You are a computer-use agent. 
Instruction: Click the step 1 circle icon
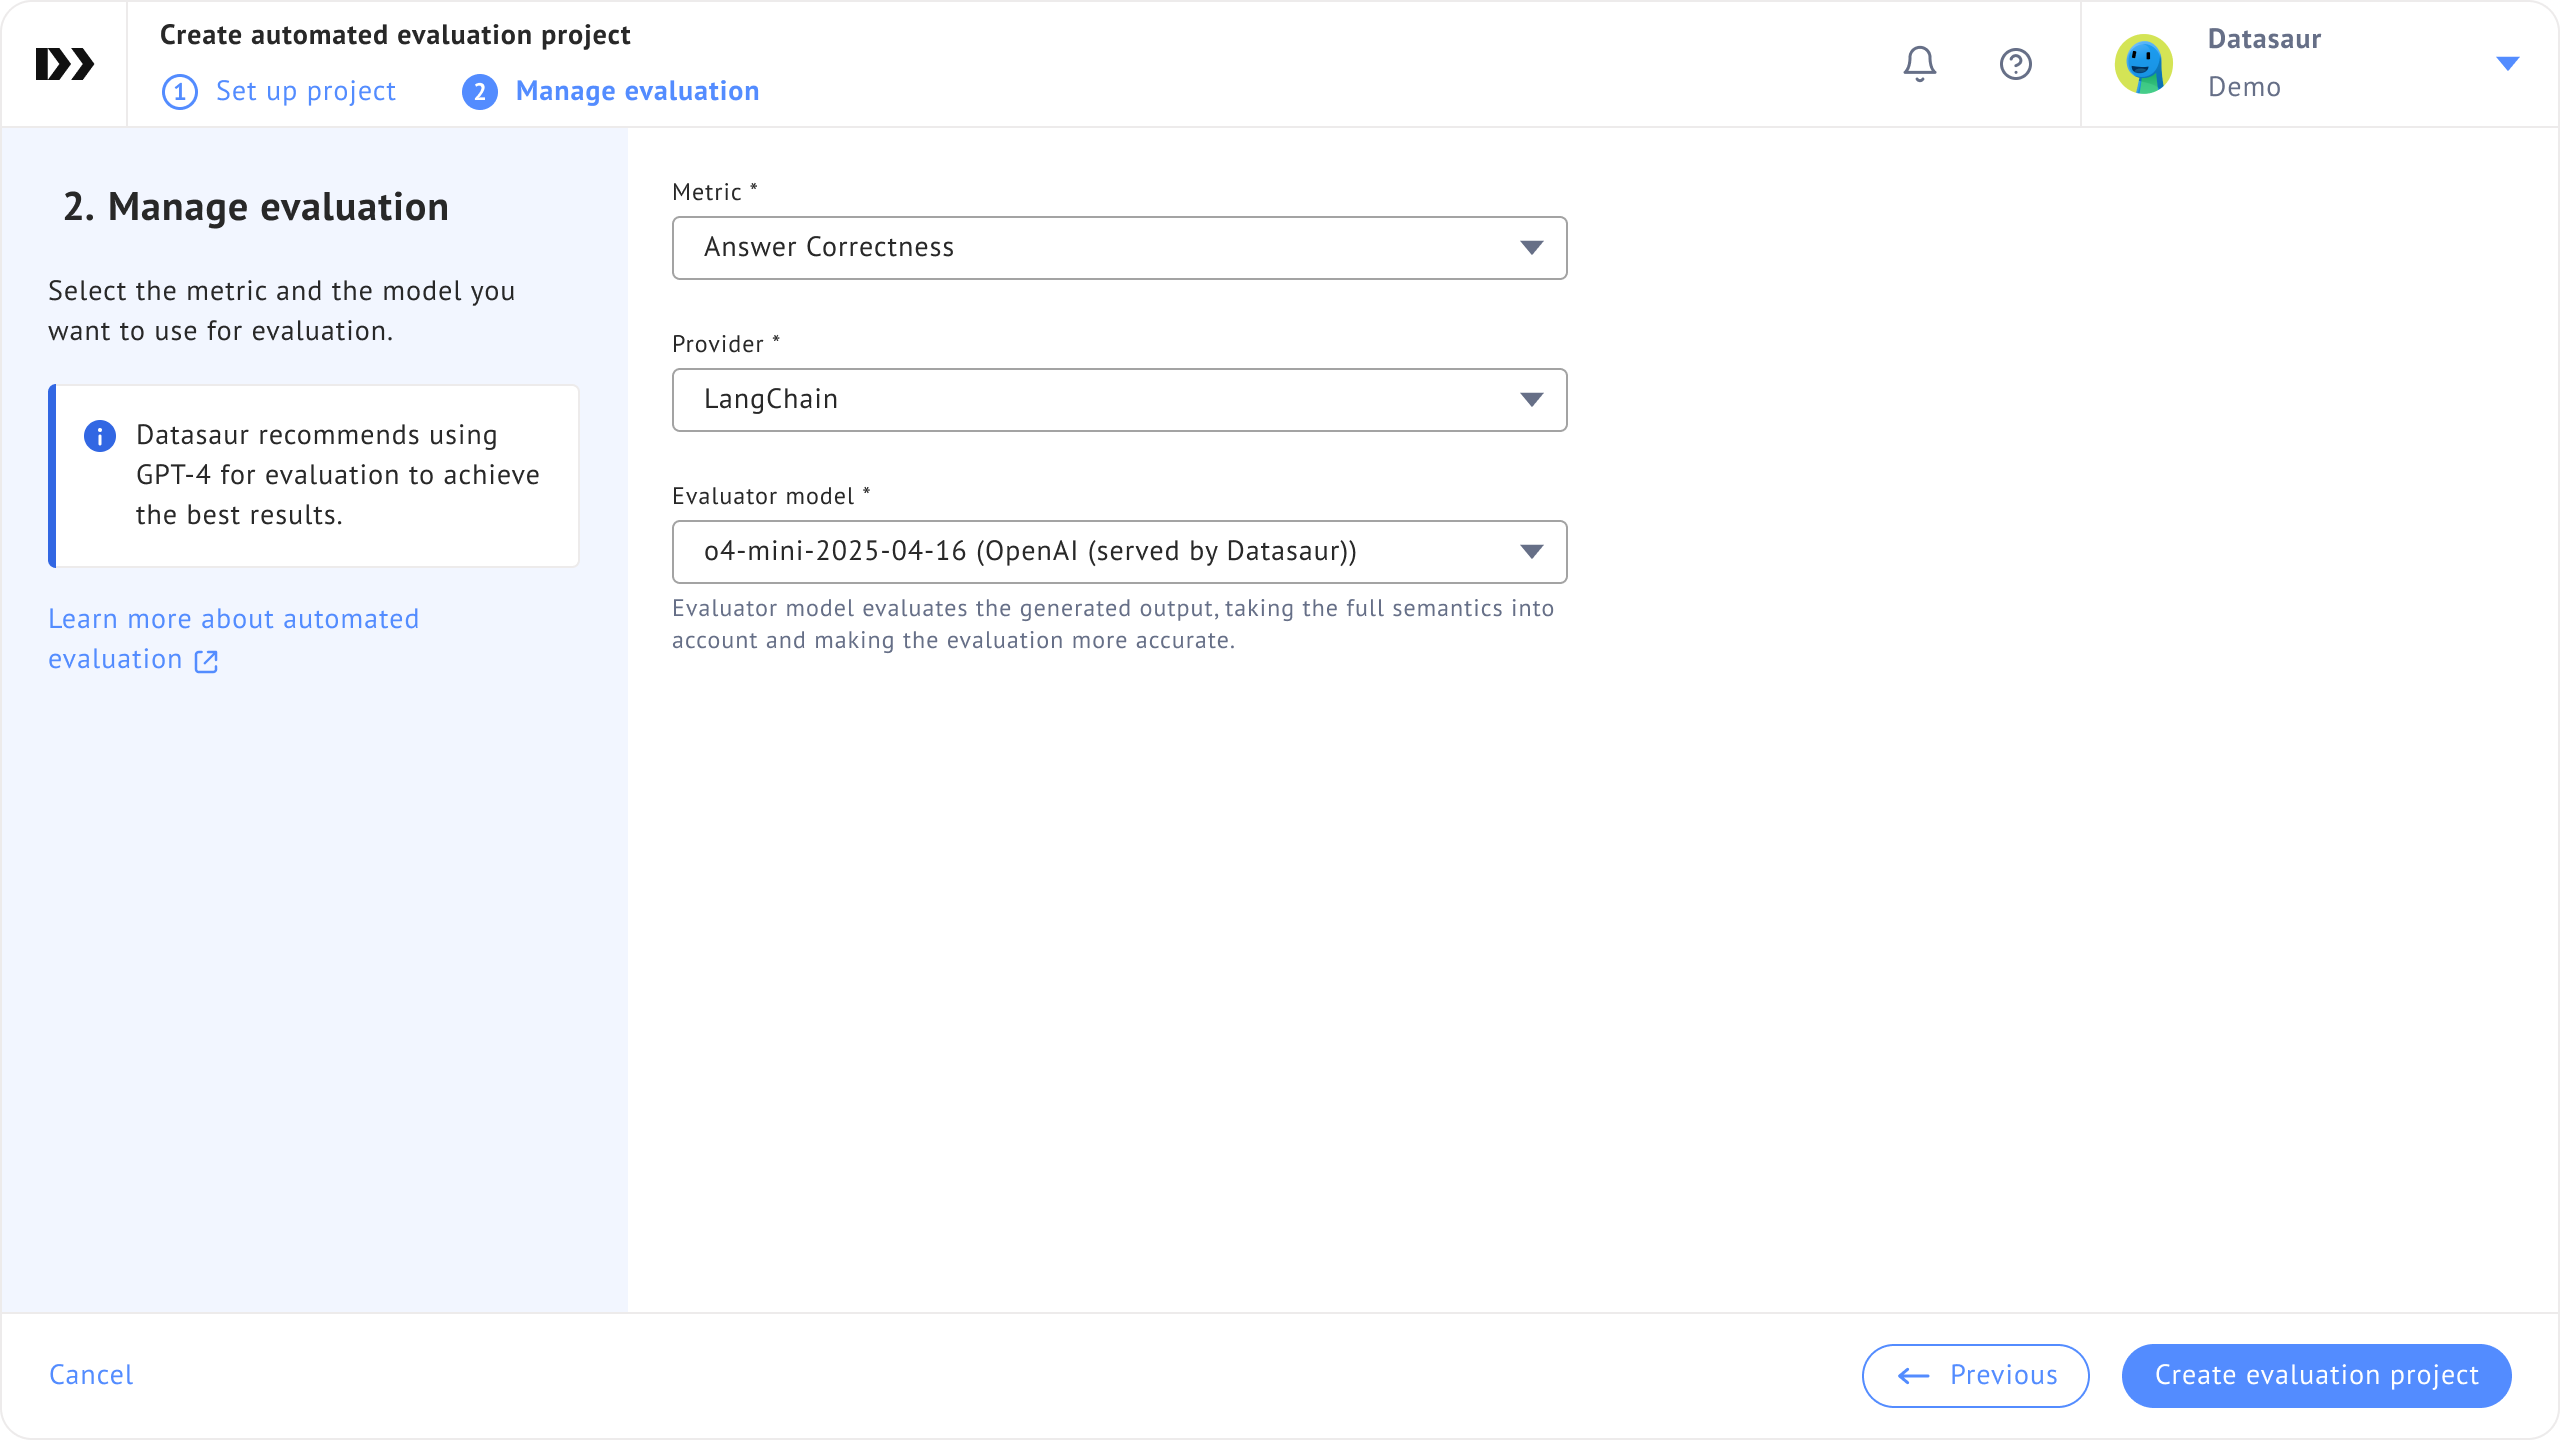(x=180, y=92)
